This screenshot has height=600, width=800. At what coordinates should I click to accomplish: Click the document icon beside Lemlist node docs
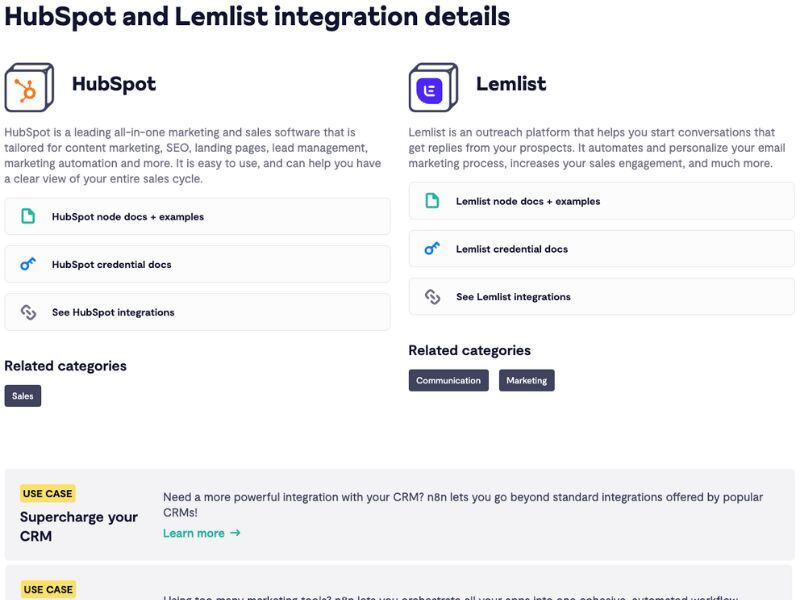(430, 201)
